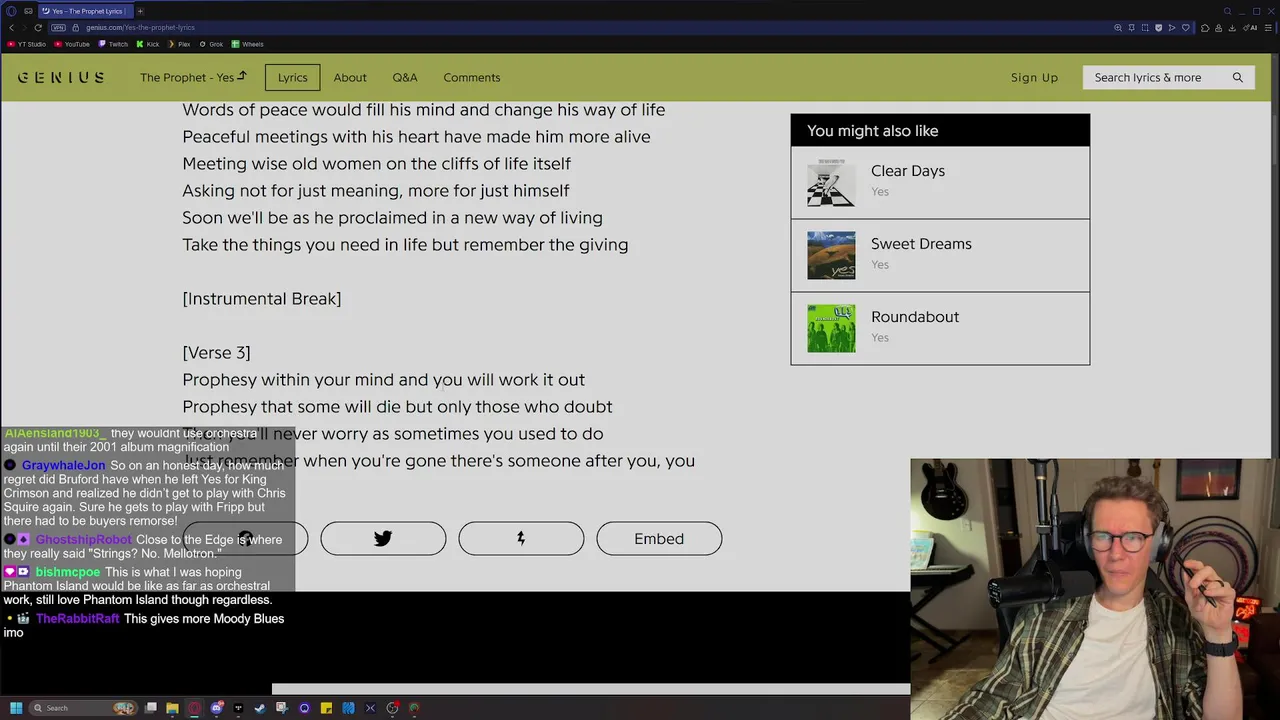The height and width of the screenshot is (720, 1280).
Task: Take a snapshot with the capture icon
Action: tap(1145, 28)
